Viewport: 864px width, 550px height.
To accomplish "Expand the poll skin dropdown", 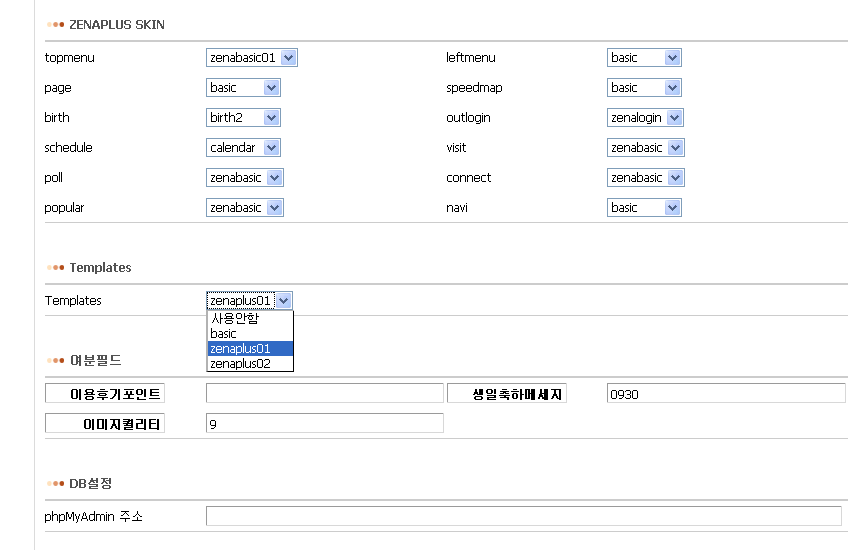I will click(x=245, y=178).
